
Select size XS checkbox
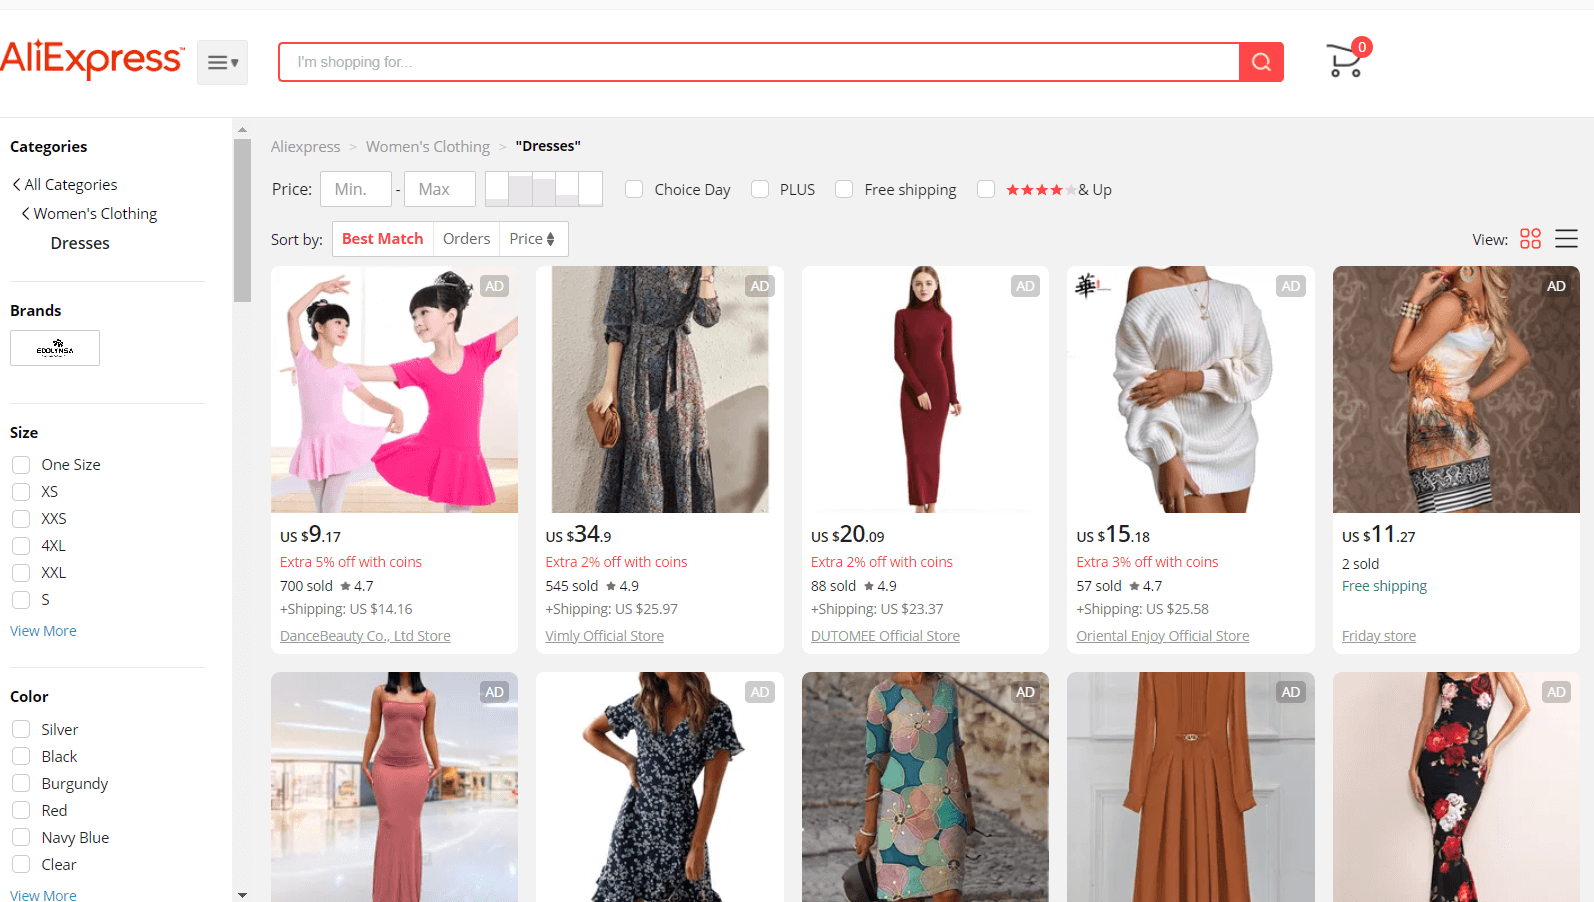(x=21, y=492)
